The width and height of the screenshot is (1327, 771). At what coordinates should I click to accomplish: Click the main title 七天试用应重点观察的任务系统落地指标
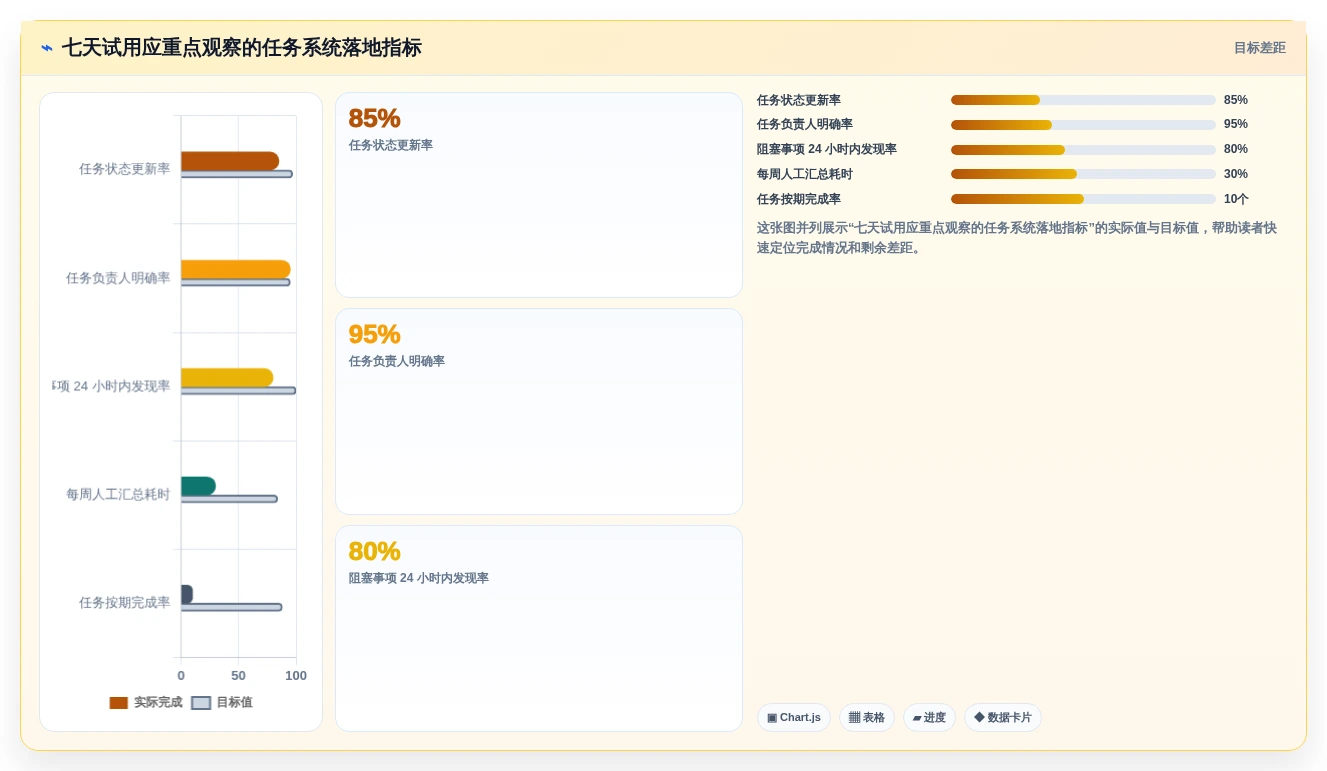click(242, 48)
